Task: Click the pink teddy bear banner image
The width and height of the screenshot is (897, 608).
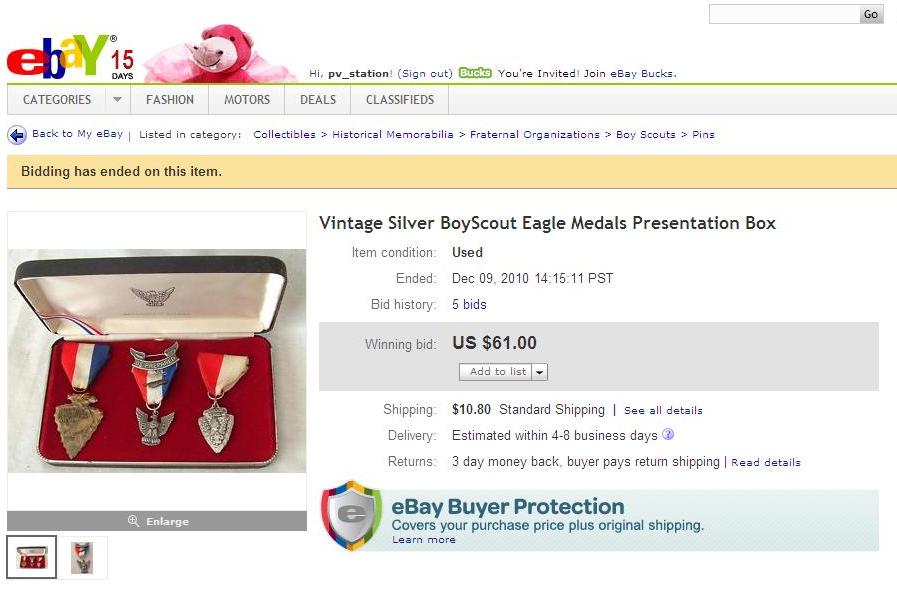Action: (x=218, y=54)
